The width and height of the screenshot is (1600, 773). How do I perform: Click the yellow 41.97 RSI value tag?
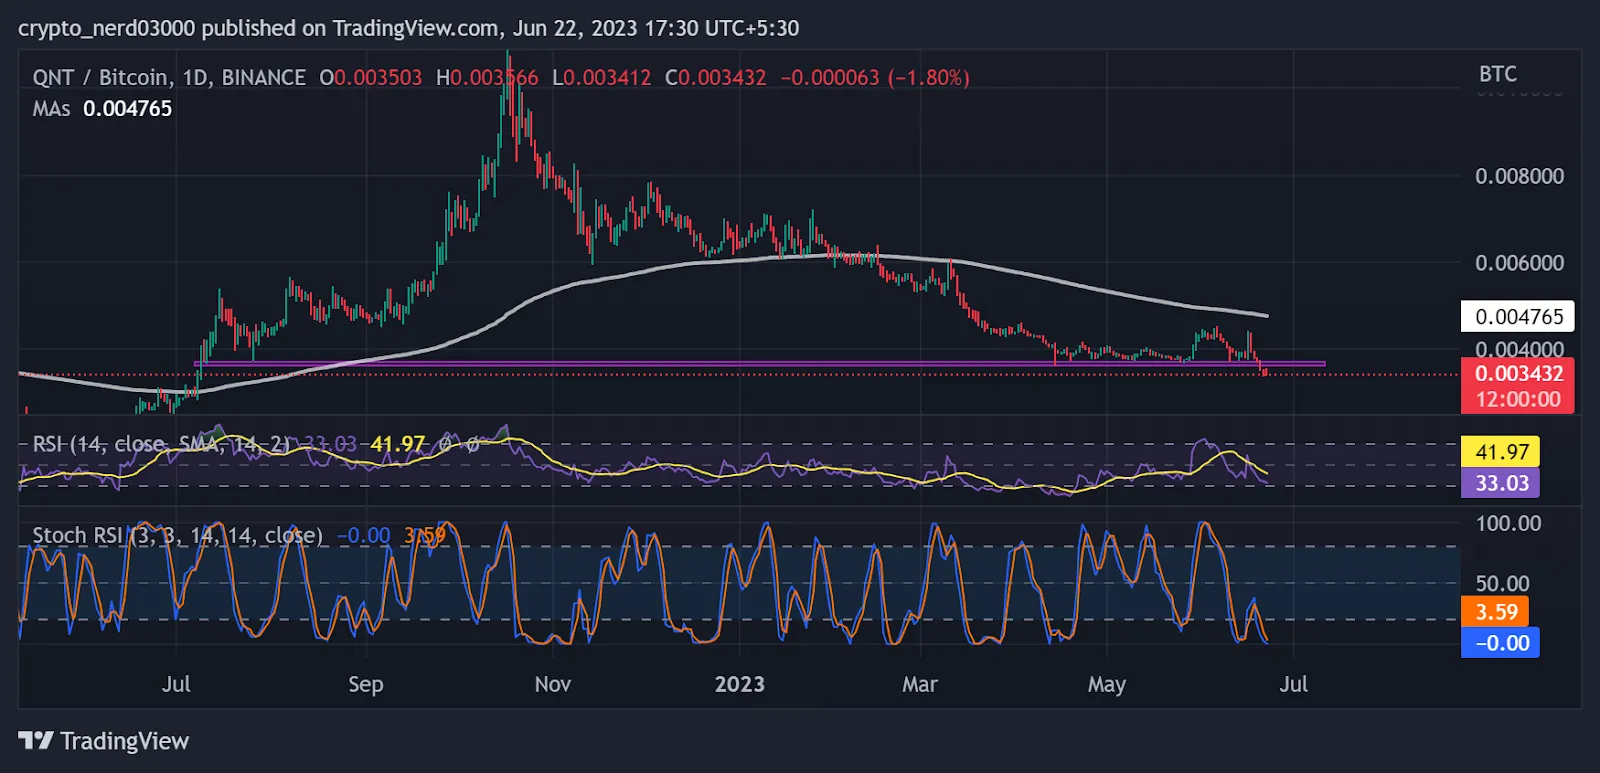point(1501,452)
